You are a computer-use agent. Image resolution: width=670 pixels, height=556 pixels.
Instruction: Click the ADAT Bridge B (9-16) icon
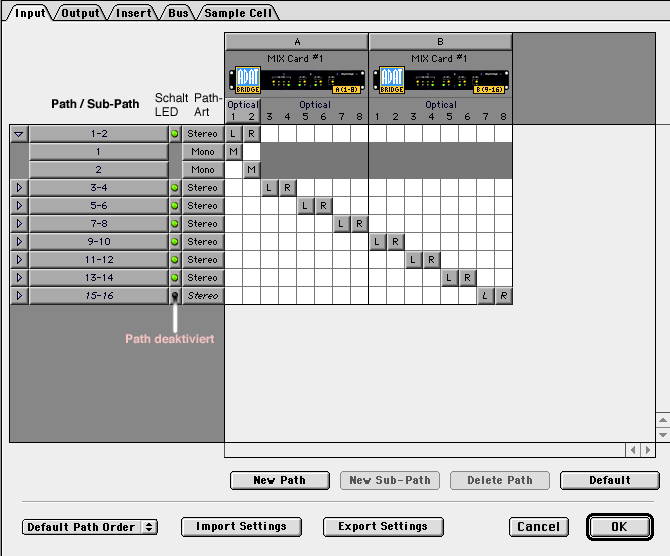[x=440, y=79]
